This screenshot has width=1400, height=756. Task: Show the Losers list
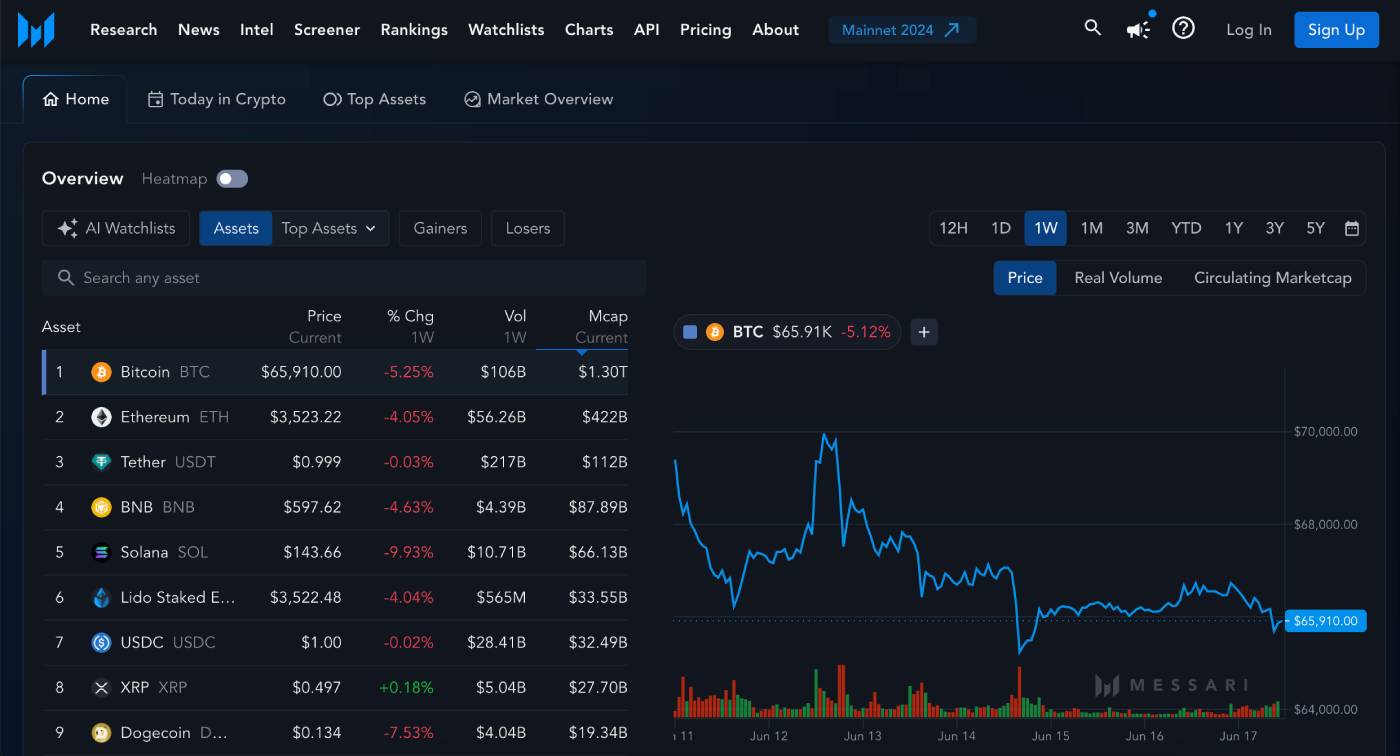(528, 228)
